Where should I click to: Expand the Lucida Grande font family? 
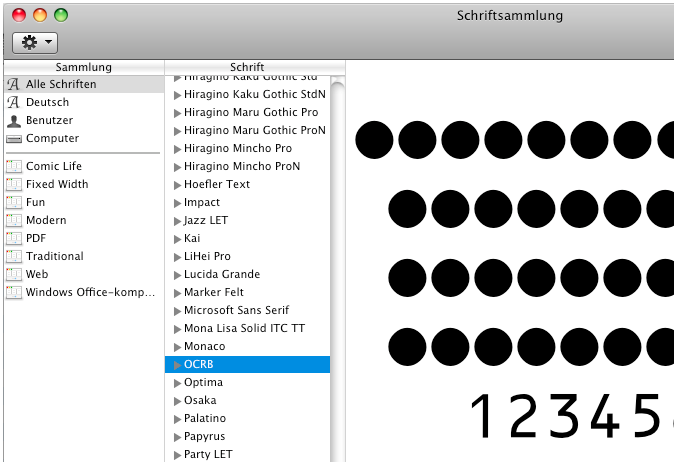click(178, 275)
